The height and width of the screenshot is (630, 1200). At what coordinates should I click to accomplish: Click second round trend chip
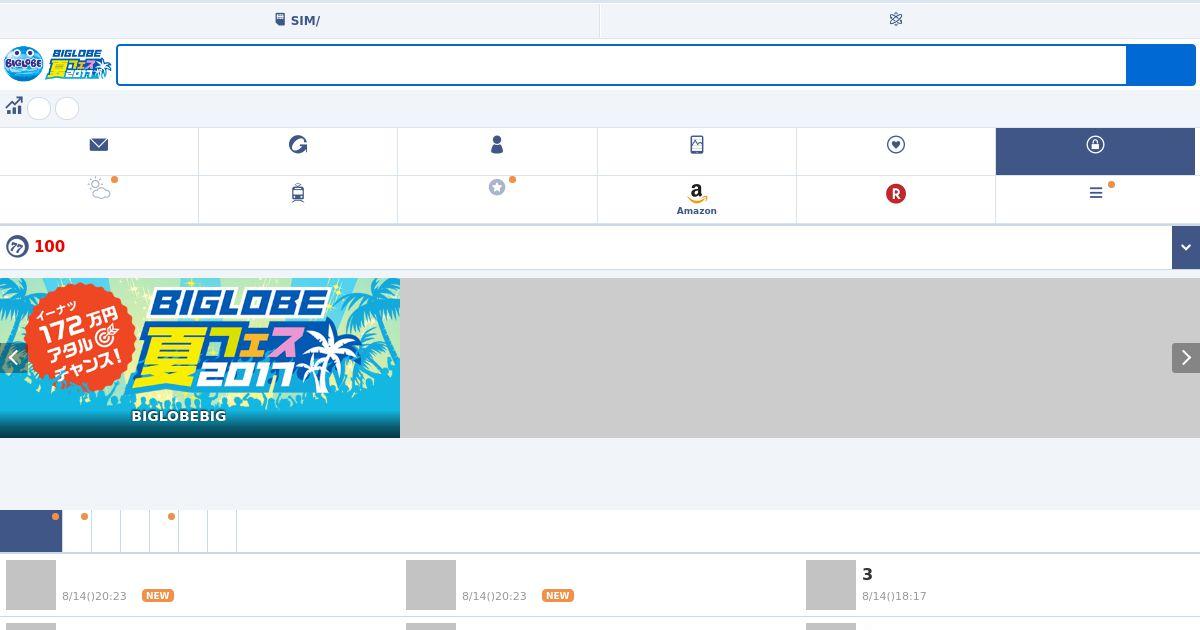click(67, 108)
